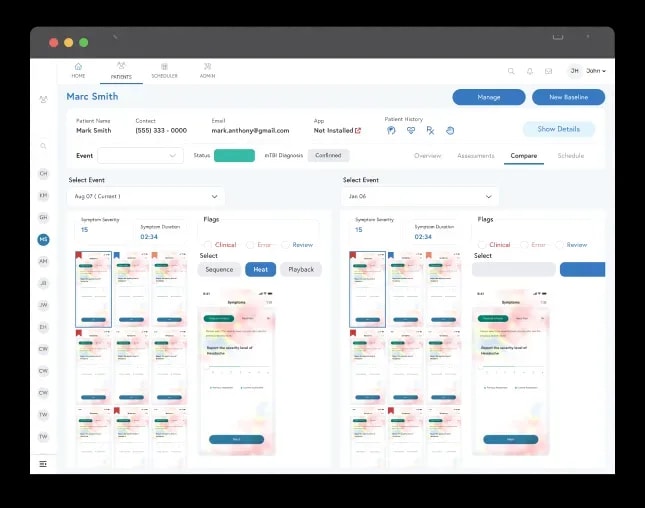645x508 pixels.
Task: Click the Marc Smith page heading
Action: [x=92, y=97]
